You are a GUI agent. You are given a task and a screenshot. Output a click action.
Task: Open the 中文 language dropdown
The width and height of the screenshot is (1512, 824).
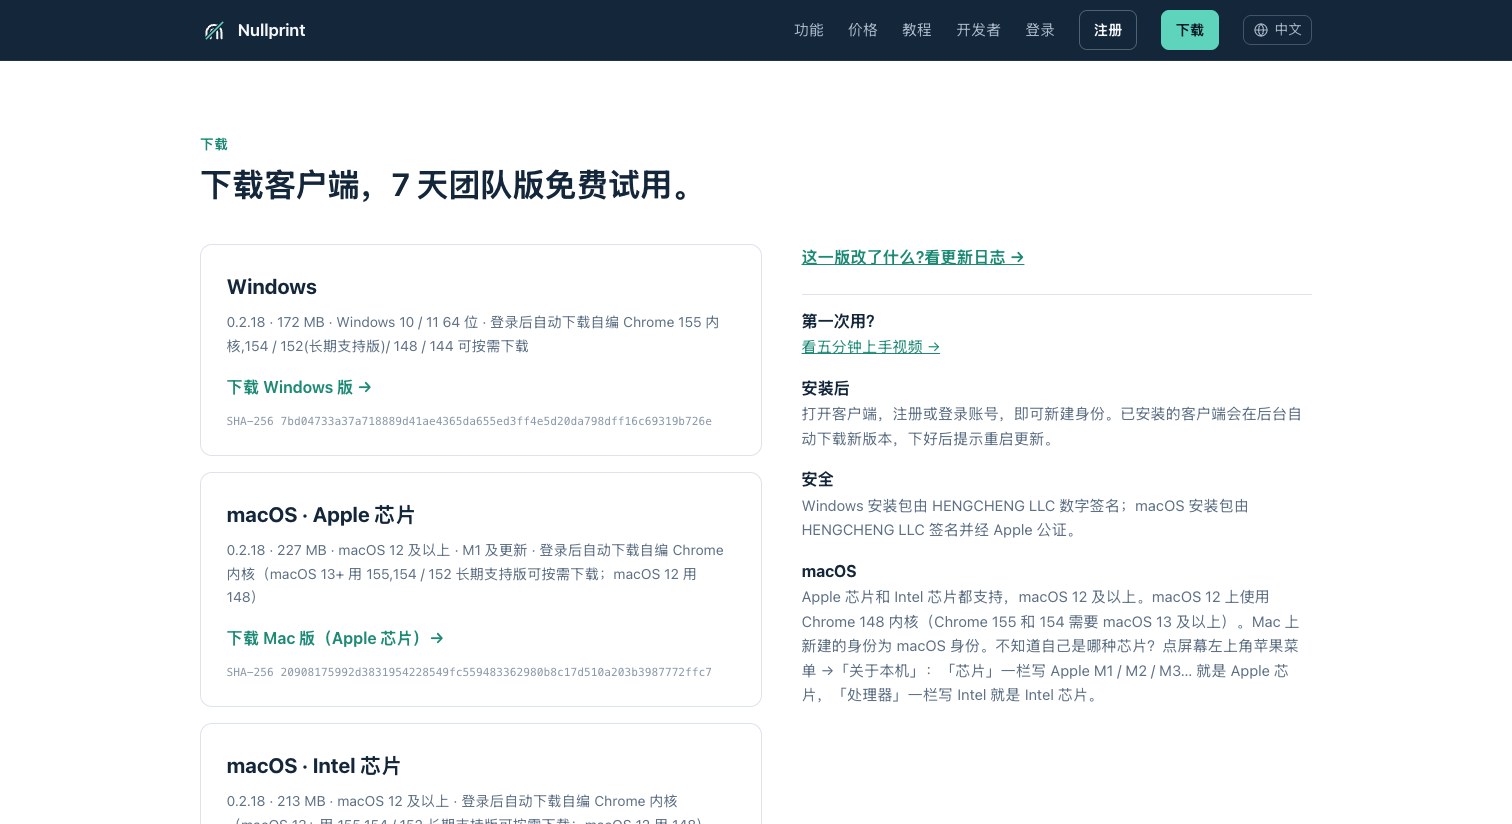(1277, 30)
